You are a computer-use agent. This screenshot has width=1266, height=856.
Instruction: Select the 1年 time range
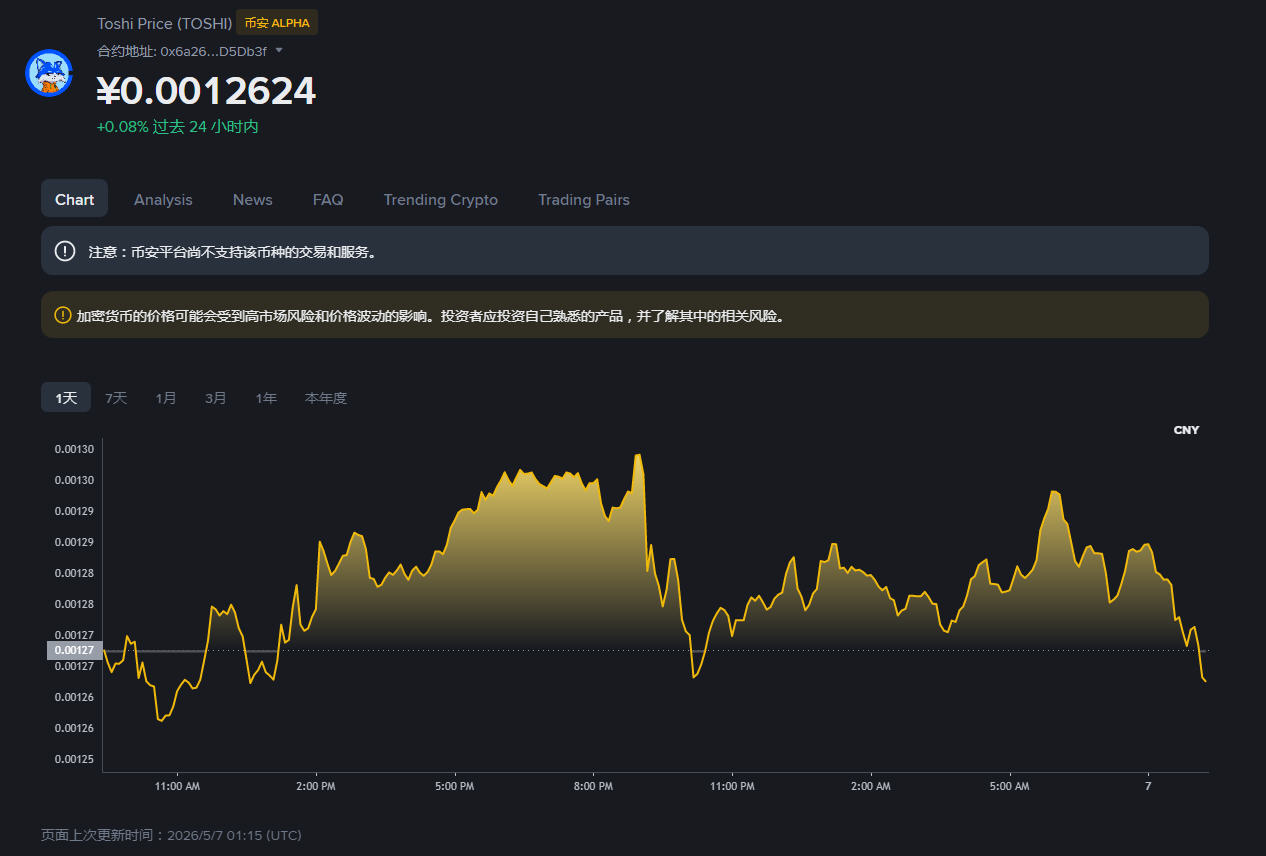click(x=266, y=398)
